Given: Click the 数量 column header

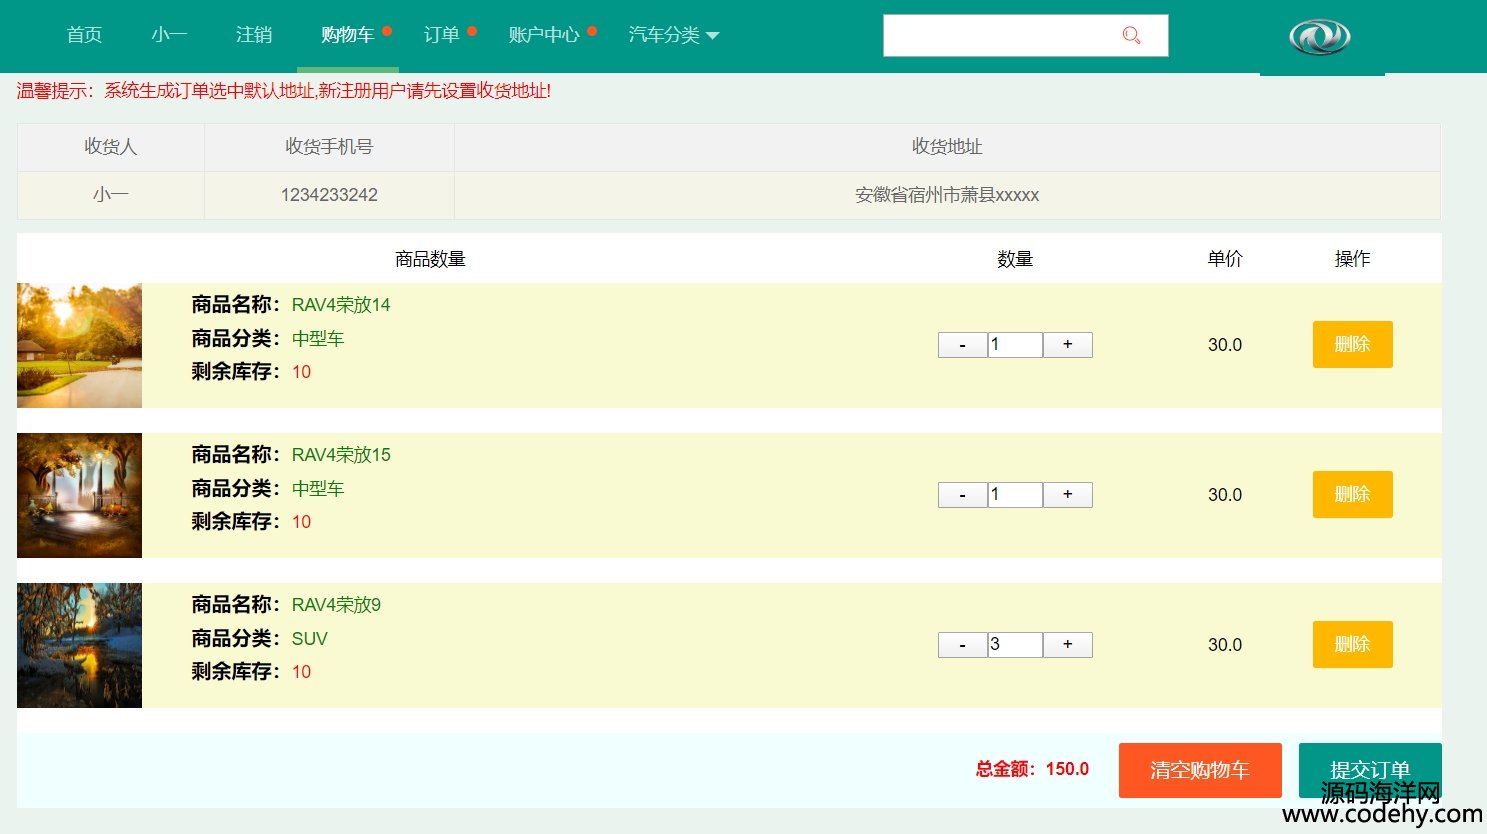Looking at the screenshot, I should (1015, 259).
